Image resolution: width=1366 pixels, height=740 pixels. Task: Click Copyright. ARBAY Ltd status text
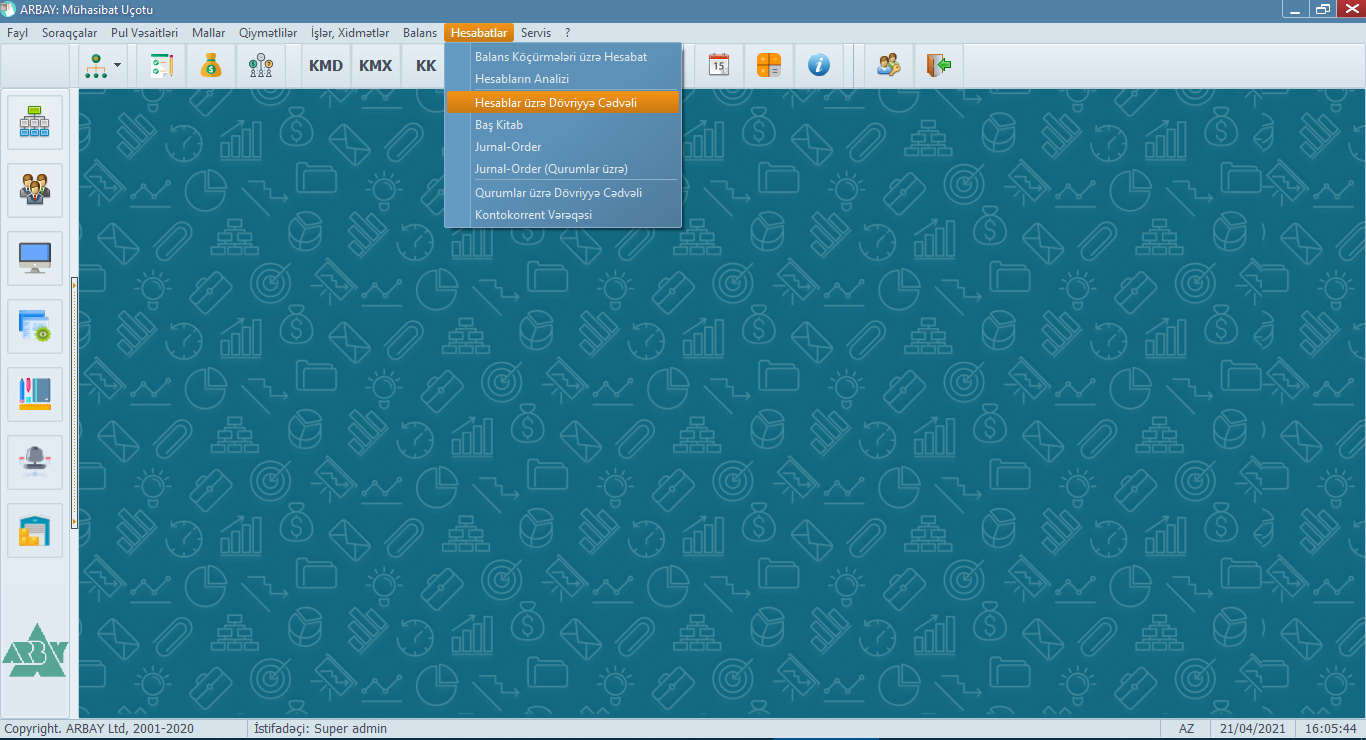(x=99, y=729)
